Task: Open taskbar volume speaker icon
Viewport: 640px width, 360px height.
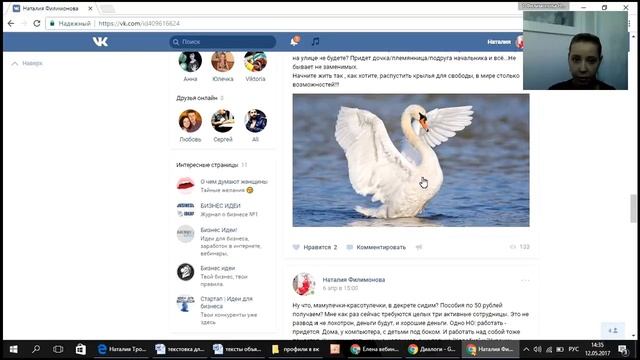Action: (x=538, y=349)
